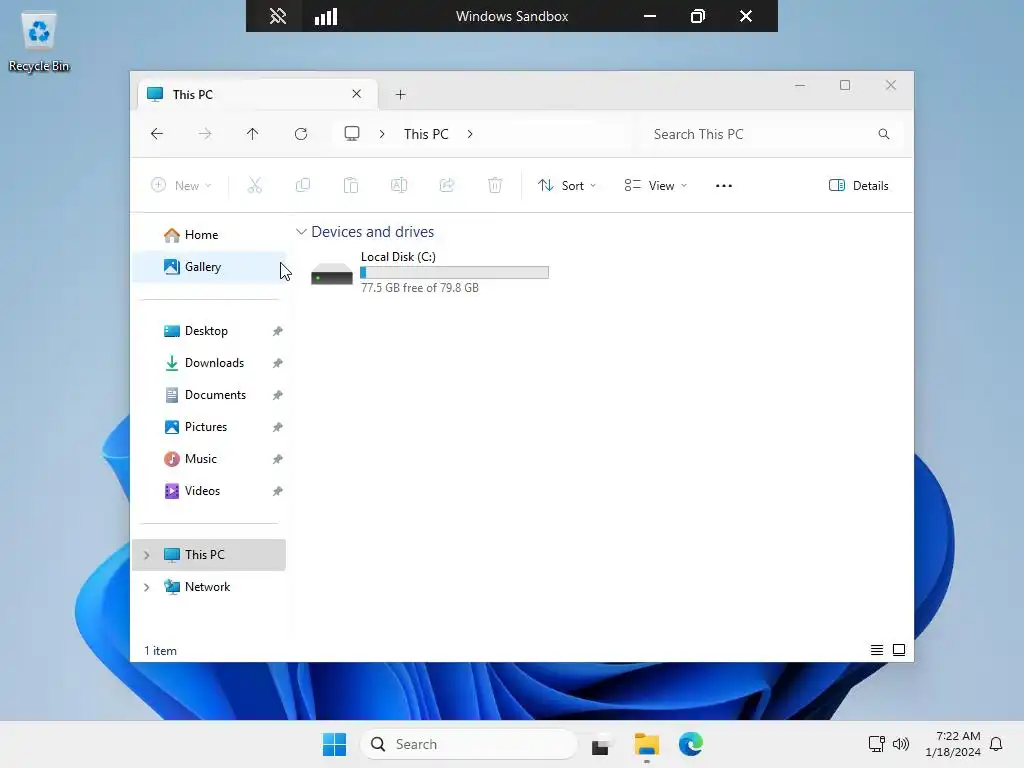Image resolution: width=1024 pixels, height=768 pixels.
Task: Click File Explorer taskbar icon
Action: (x=647, y=744)
